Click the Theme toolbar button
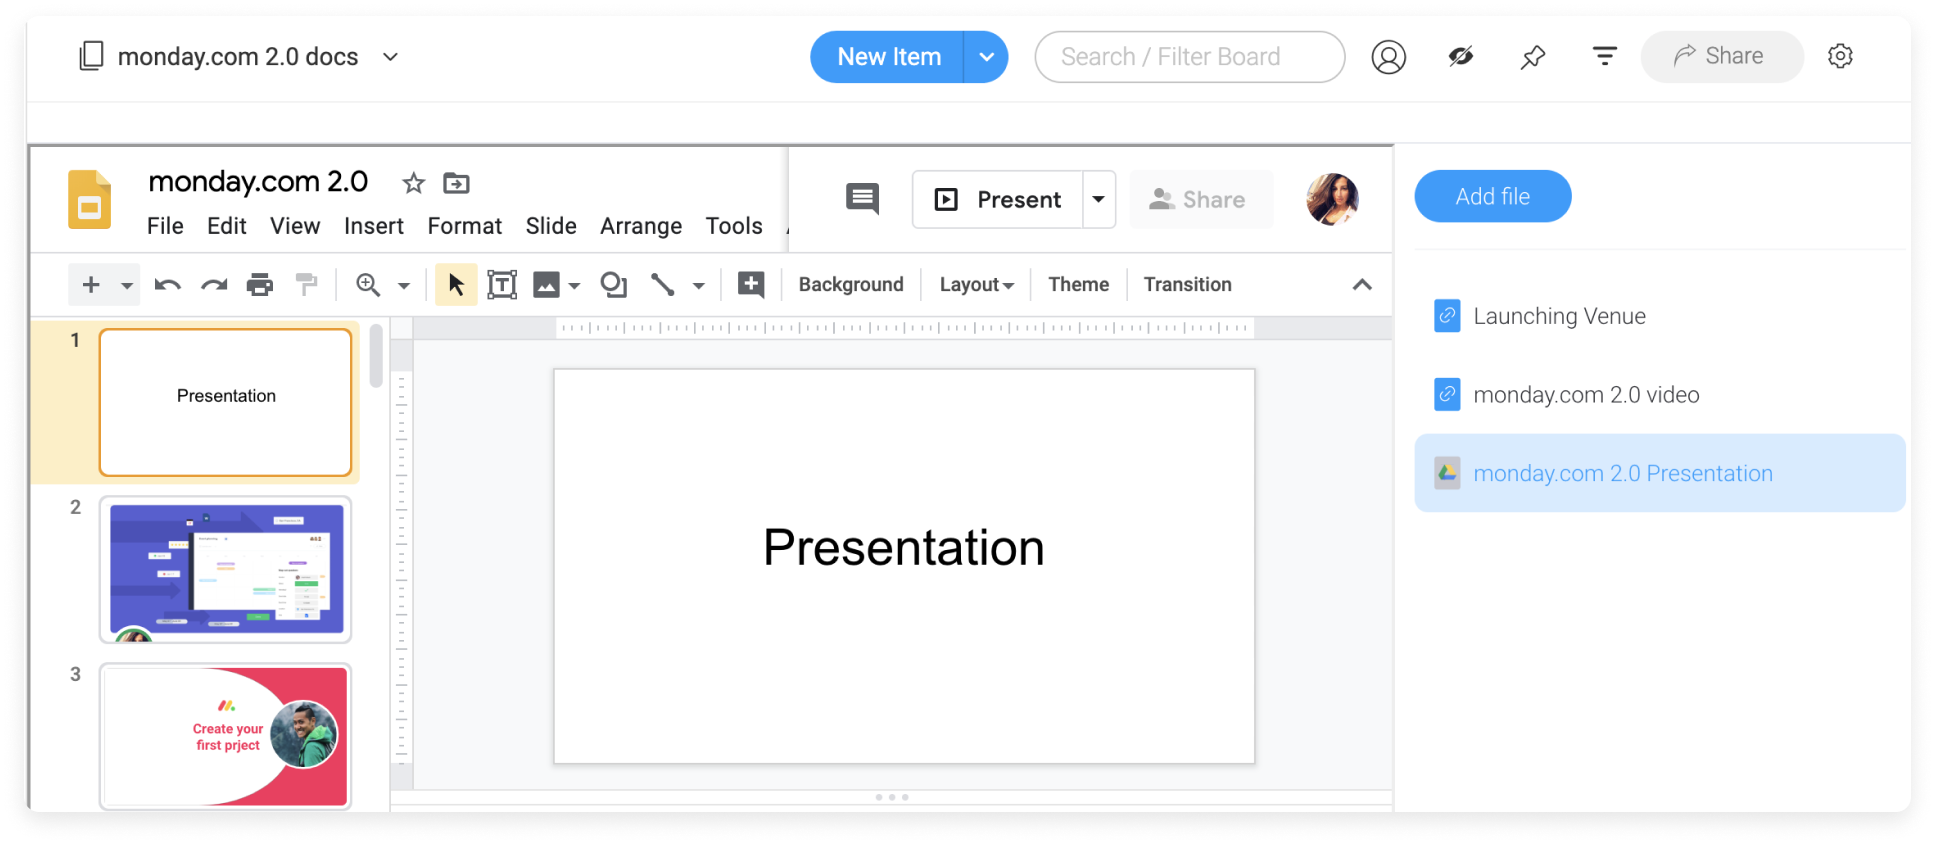Screen dimensions: 1935x844 click(1078, 285)
